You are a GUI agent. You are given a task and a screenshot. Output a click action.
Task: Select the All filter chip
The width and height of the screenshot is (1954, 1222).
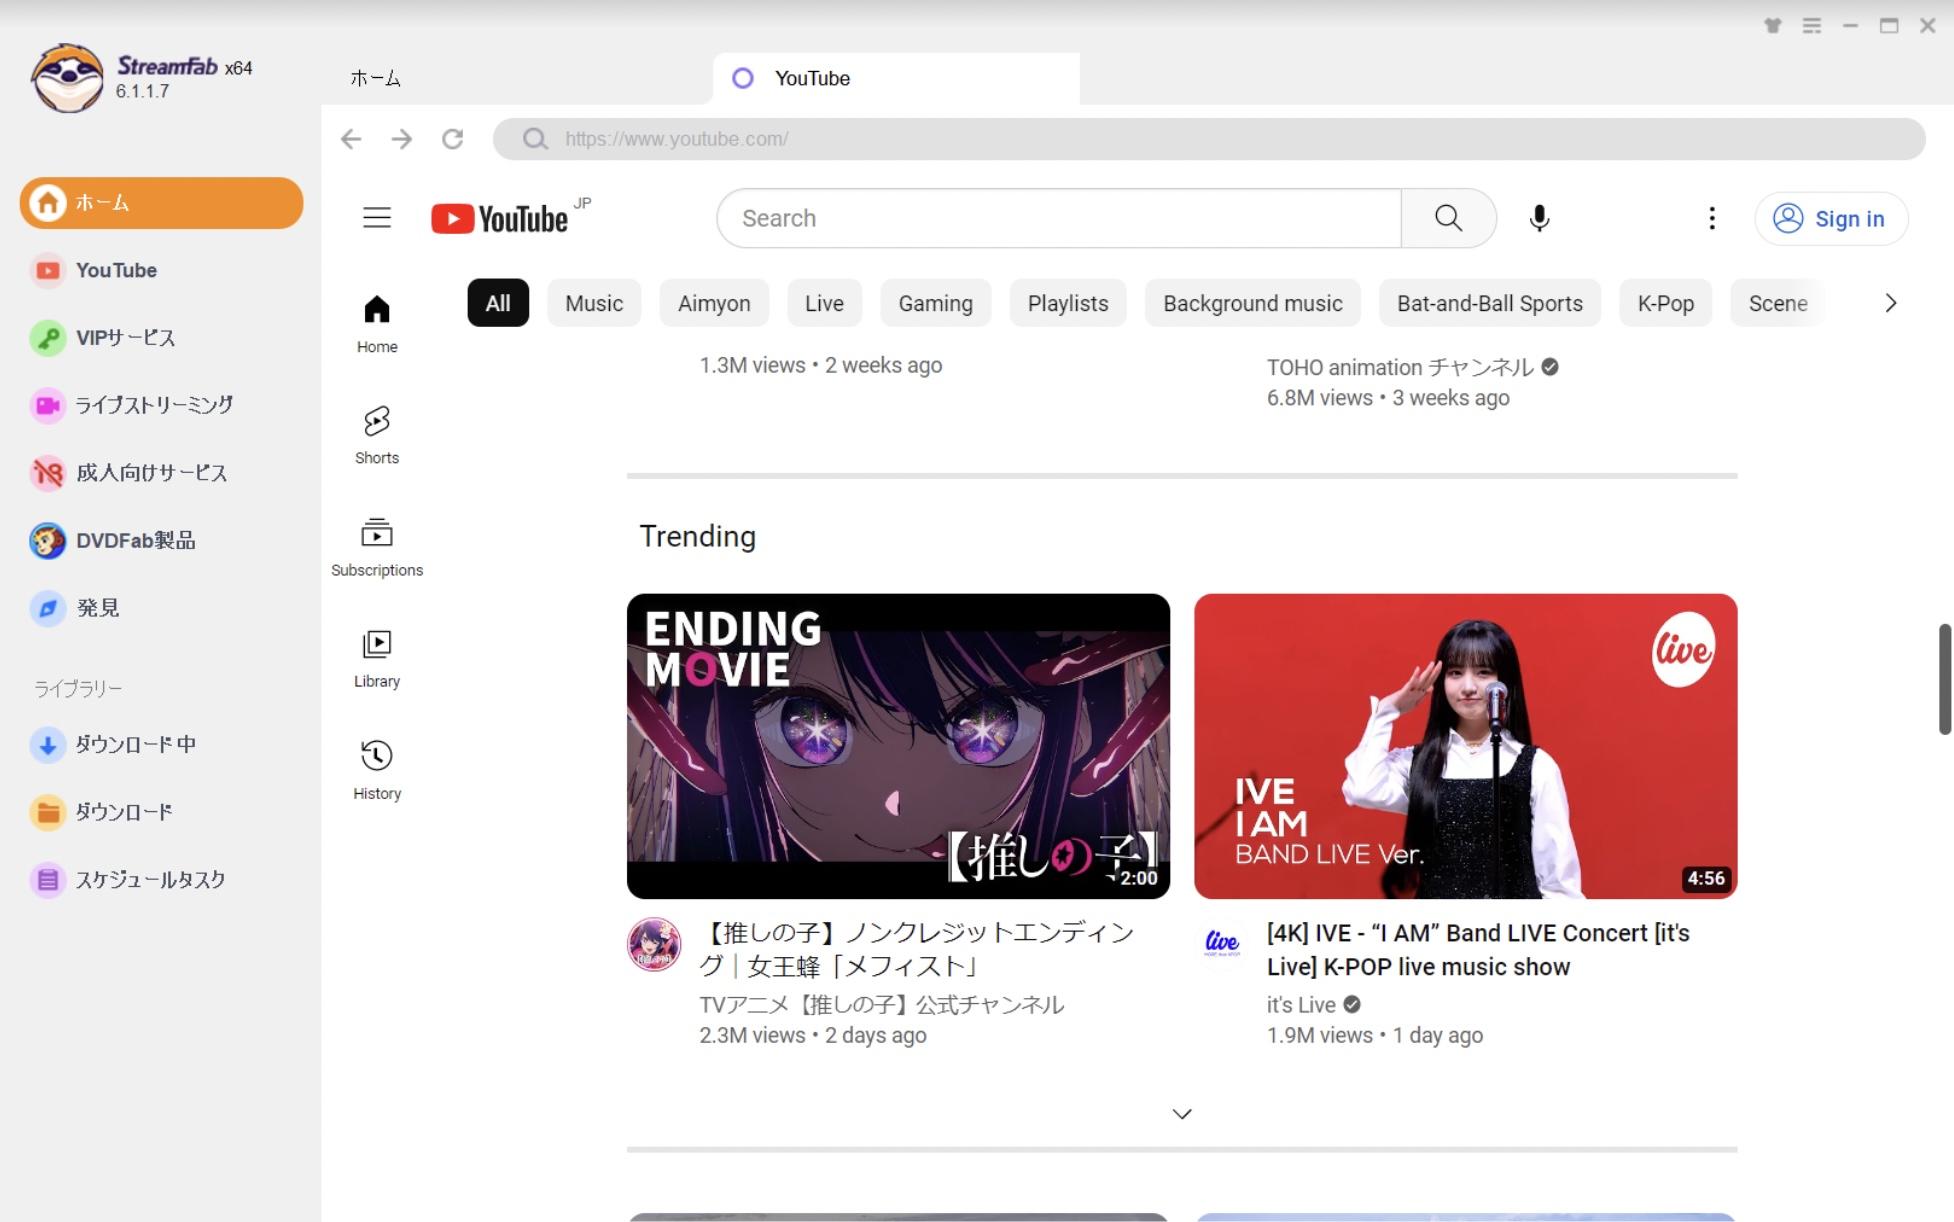click(498, 303)
